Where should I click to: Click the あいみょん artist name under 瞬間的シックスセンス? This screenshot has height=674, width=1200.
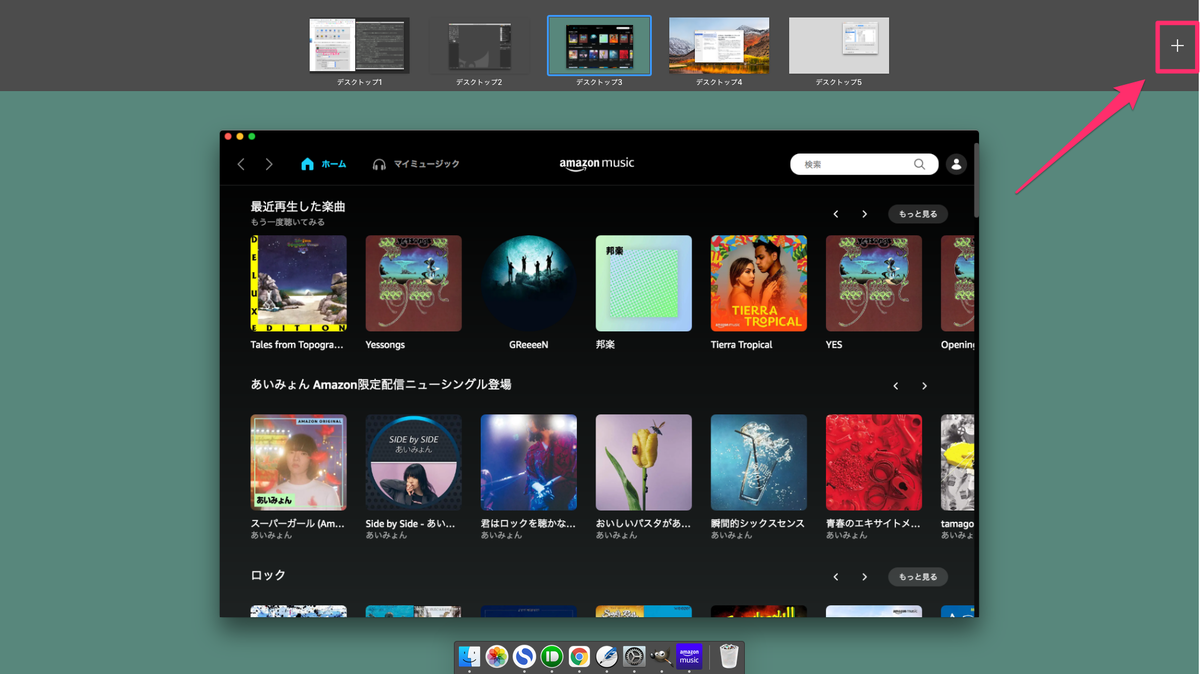click(x=732, y=536)
